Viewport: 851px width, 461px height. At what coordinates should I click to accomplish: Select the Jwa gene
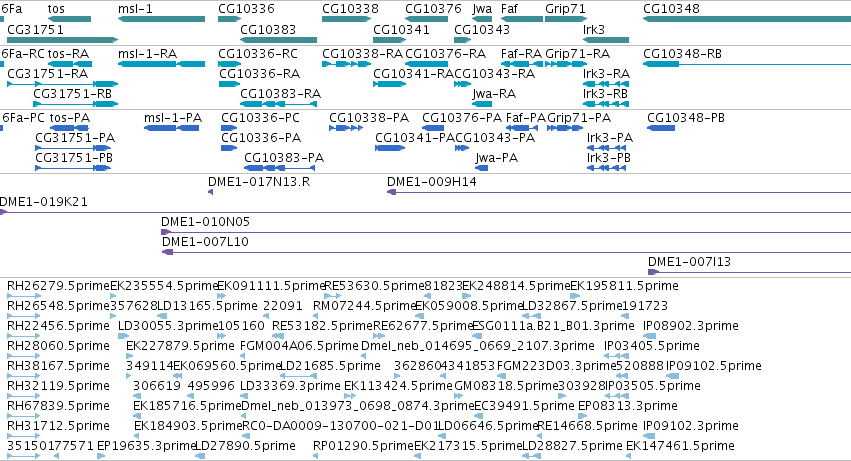coord(482,19)
